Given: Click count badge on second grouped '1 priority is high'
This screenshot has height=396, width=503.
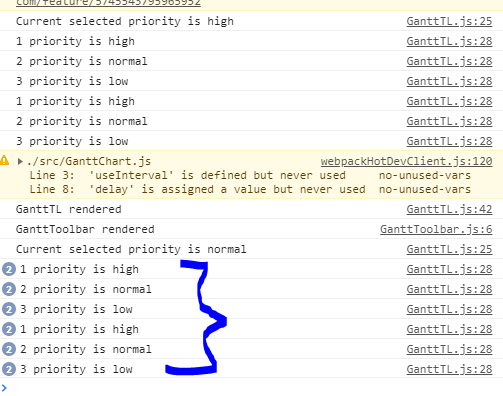Looking at the screenshot, I should pyautogui.click(x=9, y=329).
